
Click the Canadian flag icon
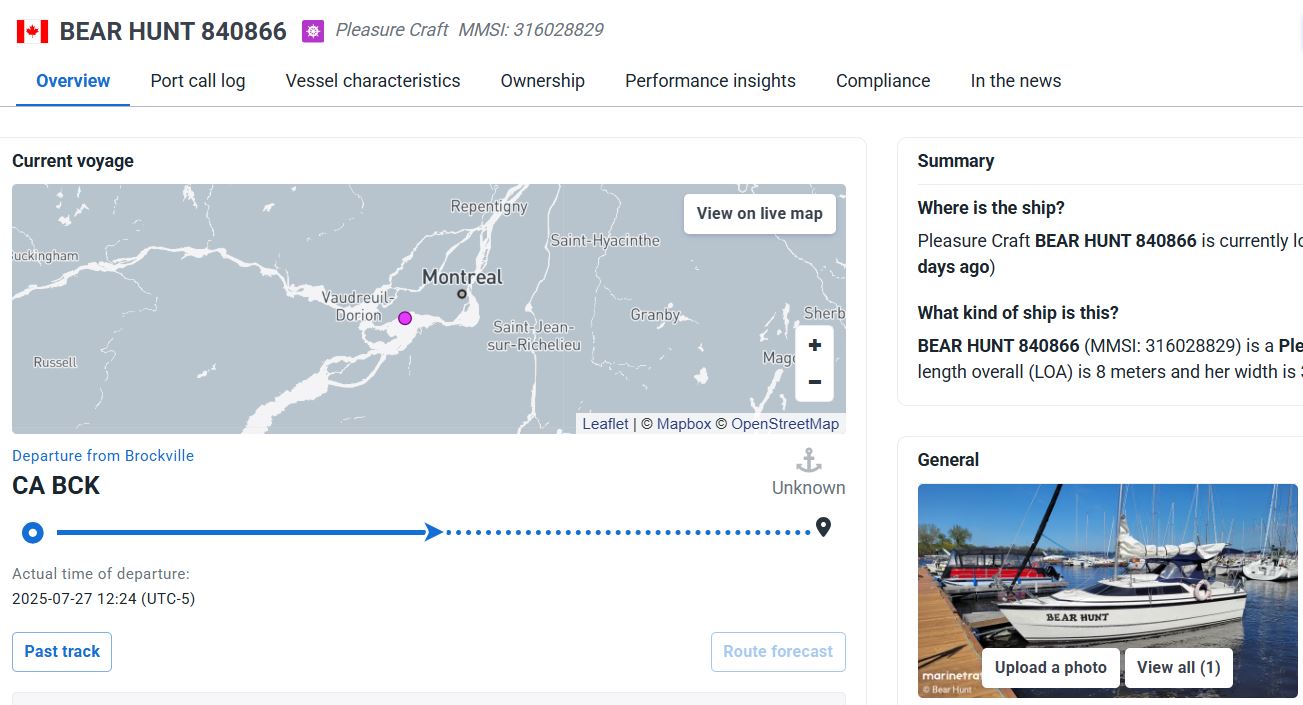coord(32,31)
